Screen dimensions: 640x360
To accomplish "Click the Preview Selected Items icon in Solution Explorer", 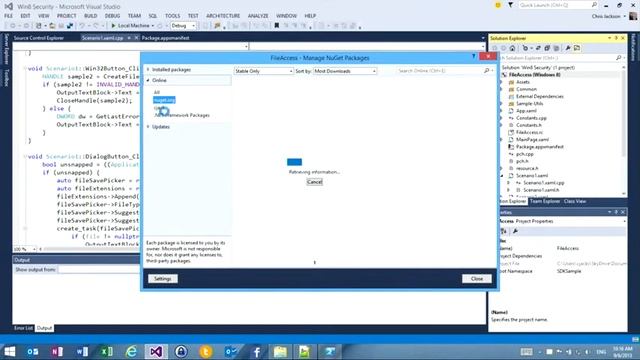I will (x=577, y=48).
